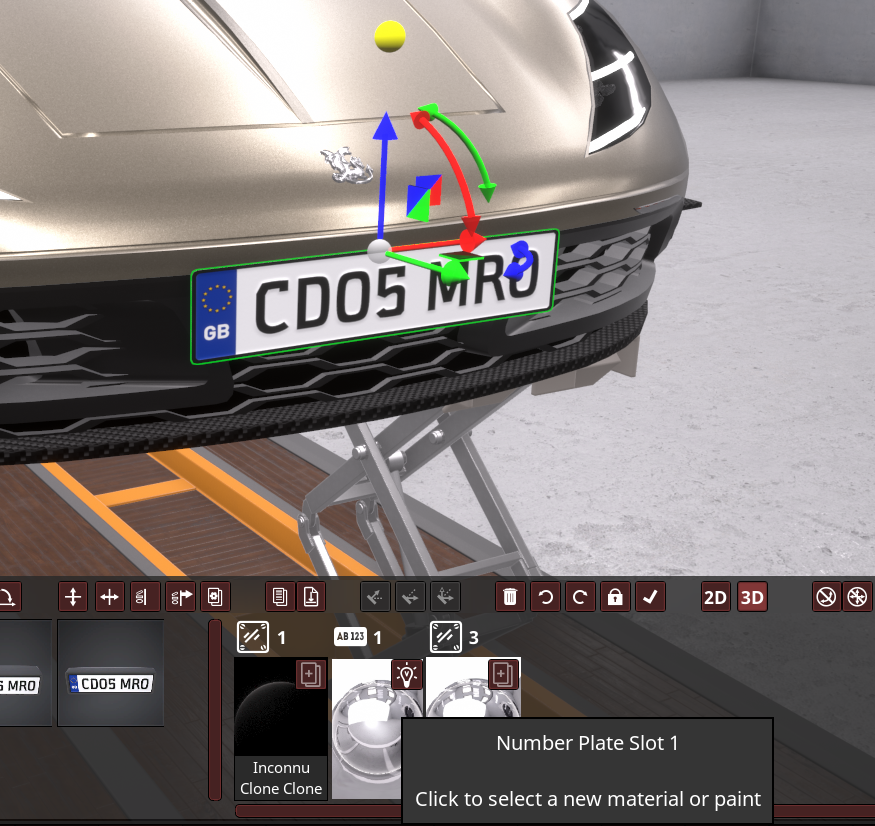
Task: Click the add-copy icon on Inconnu Clone Clone
Action: pos(310,674)
